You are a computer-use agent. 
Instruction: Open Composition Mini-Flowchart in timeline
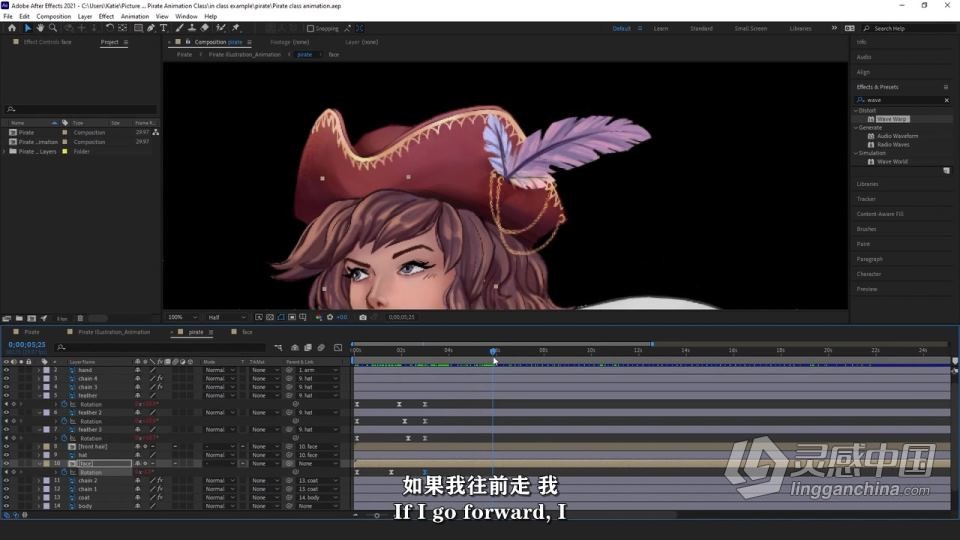point(278,348)
